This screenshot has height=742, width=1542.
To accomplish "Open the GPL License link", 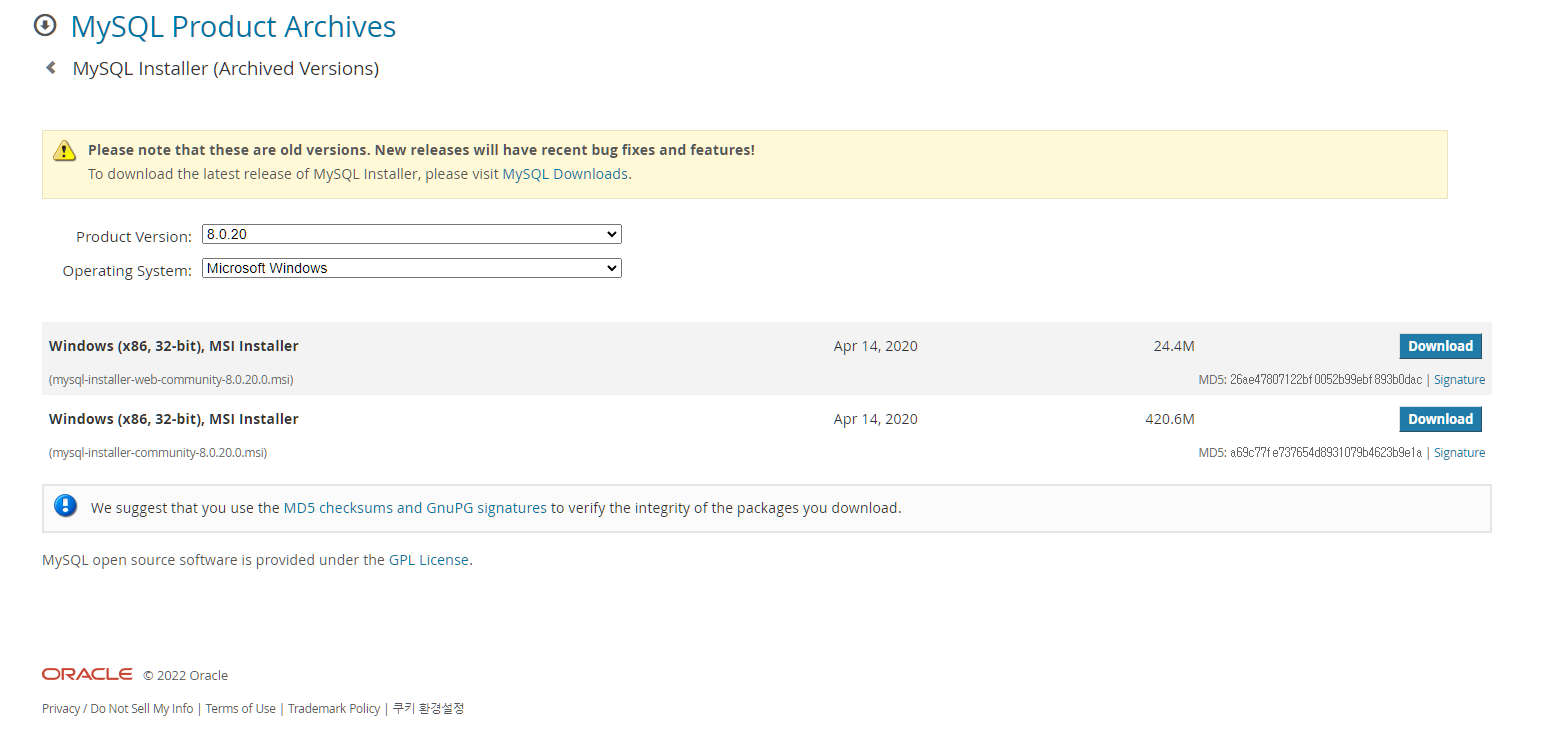I will pos(429,560).
